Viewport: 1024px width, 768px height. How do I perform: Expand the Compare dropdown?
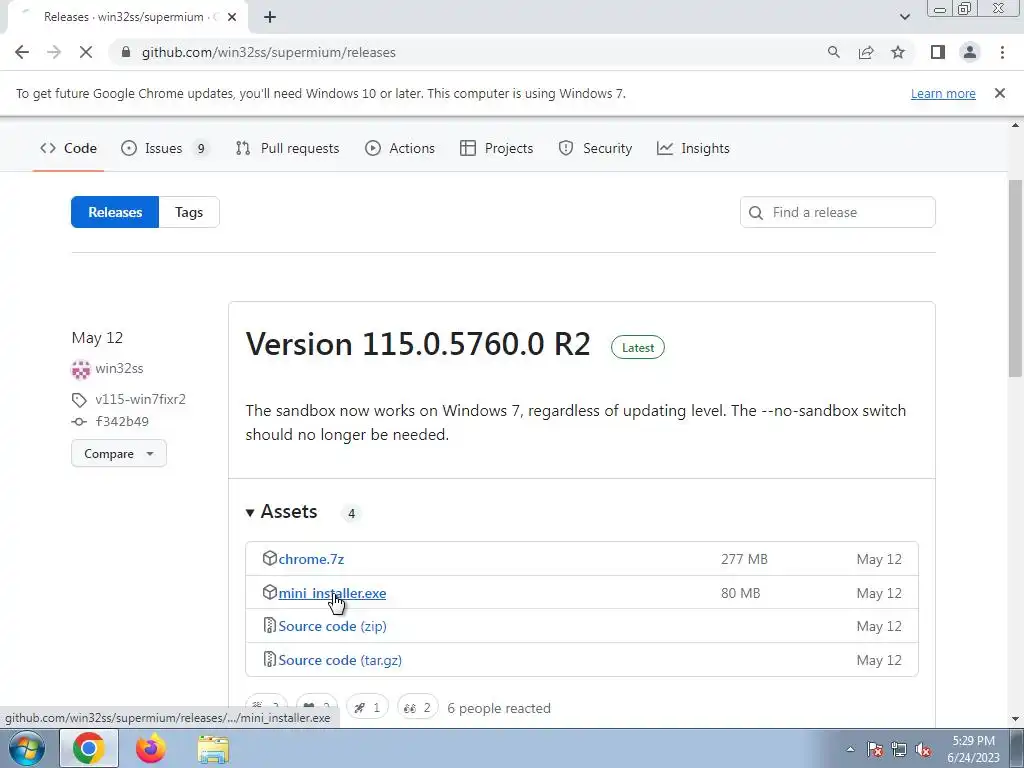[x=119, y=453]
